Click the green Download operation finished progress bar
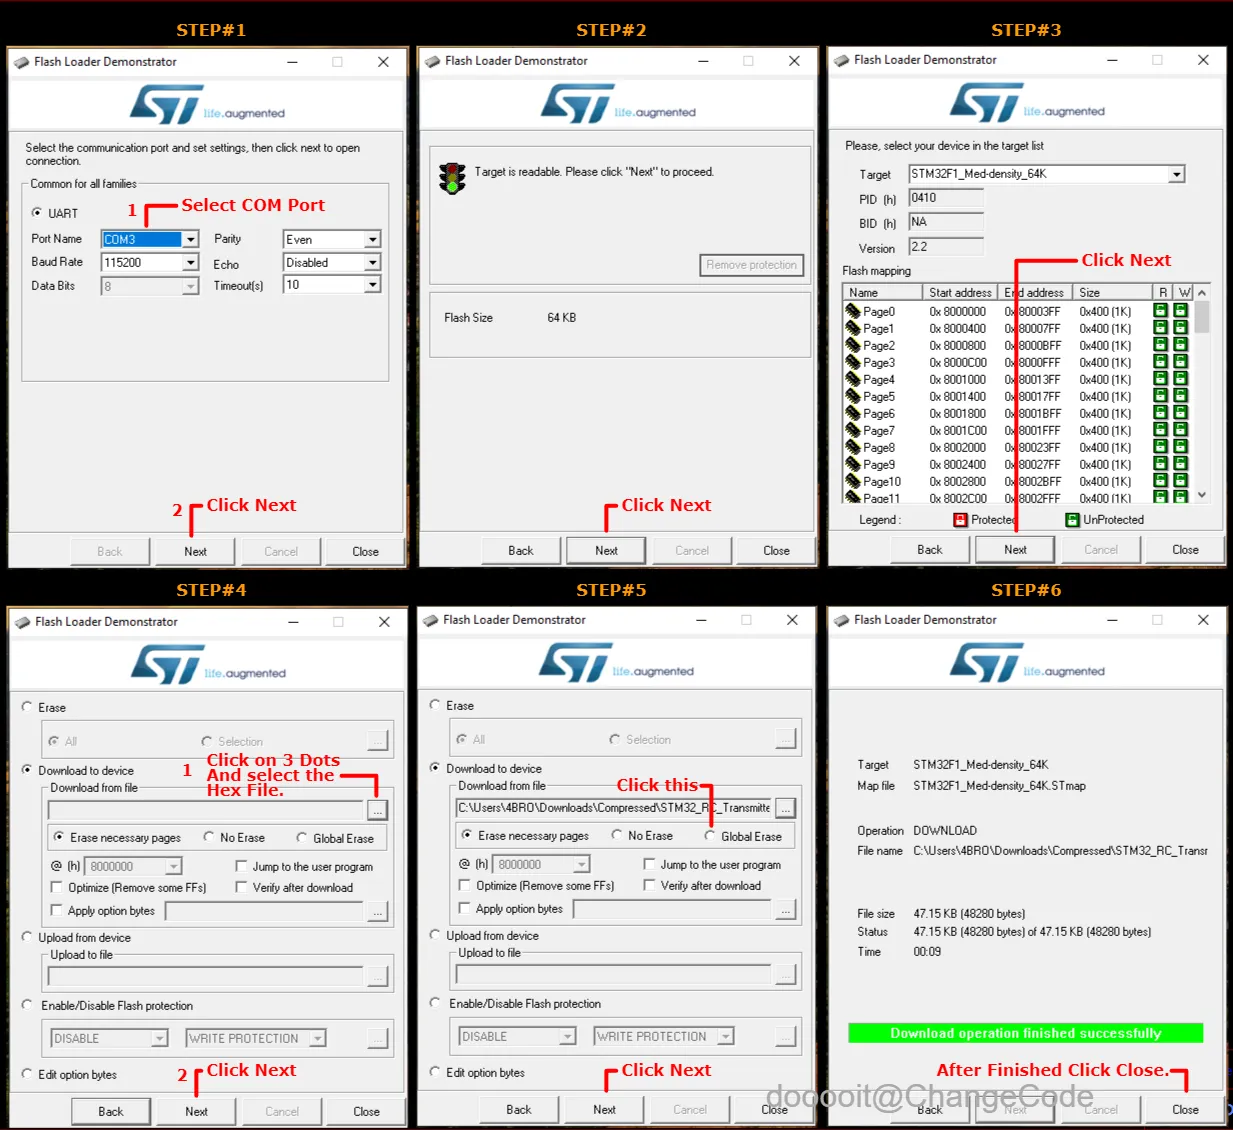 point(1025,1033)
